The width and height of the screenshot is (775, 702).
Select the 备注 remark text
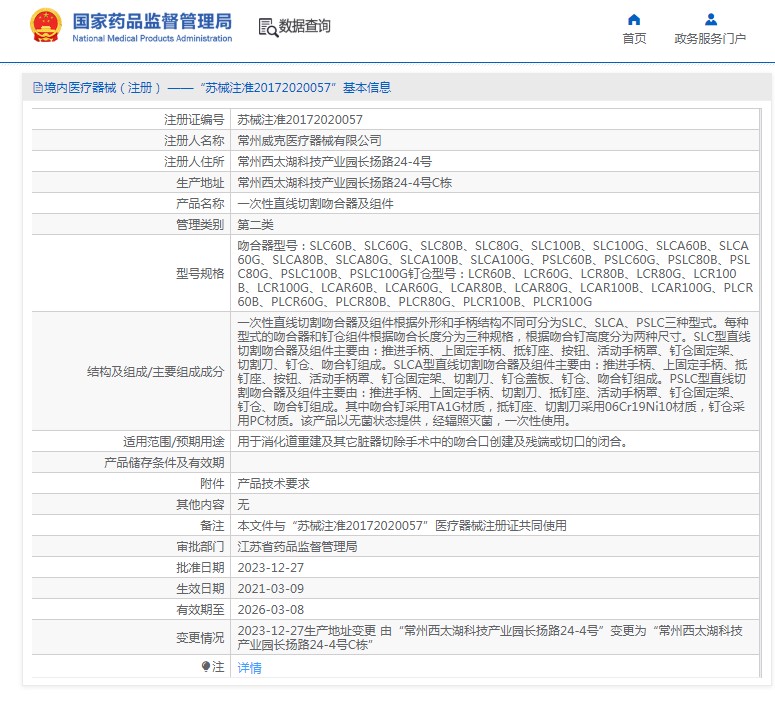(402, 526)
